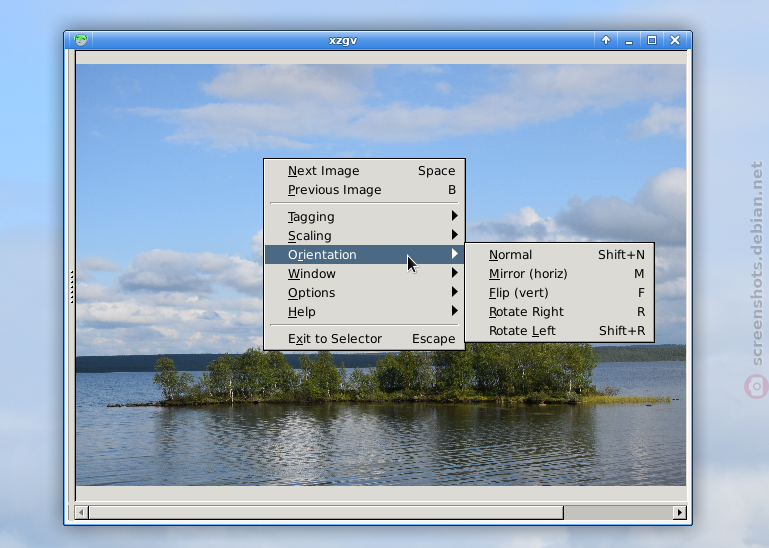Click the horizontal scrollbar thumb
The image size is (769, 548).
[x=326, y=513]
